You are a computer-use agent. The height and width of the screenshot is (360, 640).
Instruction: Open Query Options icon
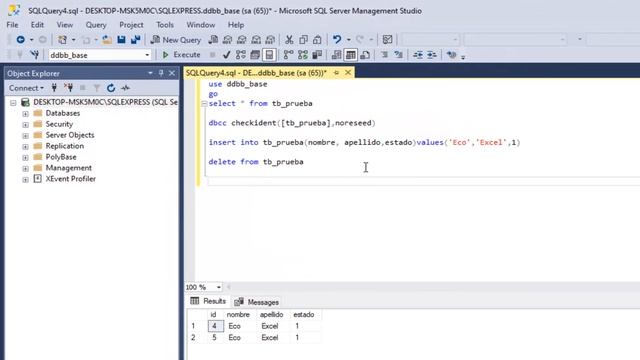pyautogui.click(x=255, y=55)
